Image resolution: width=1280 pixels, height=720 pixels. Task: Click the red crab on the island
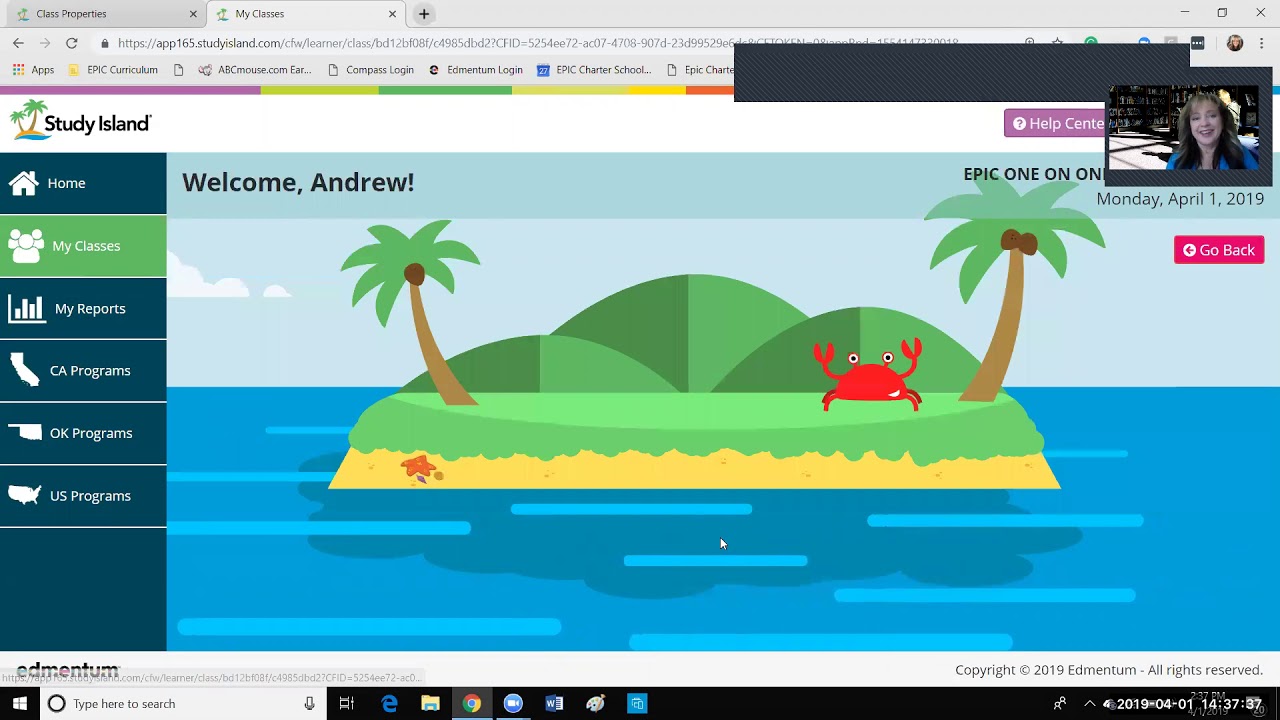click(x=869, y=374)
